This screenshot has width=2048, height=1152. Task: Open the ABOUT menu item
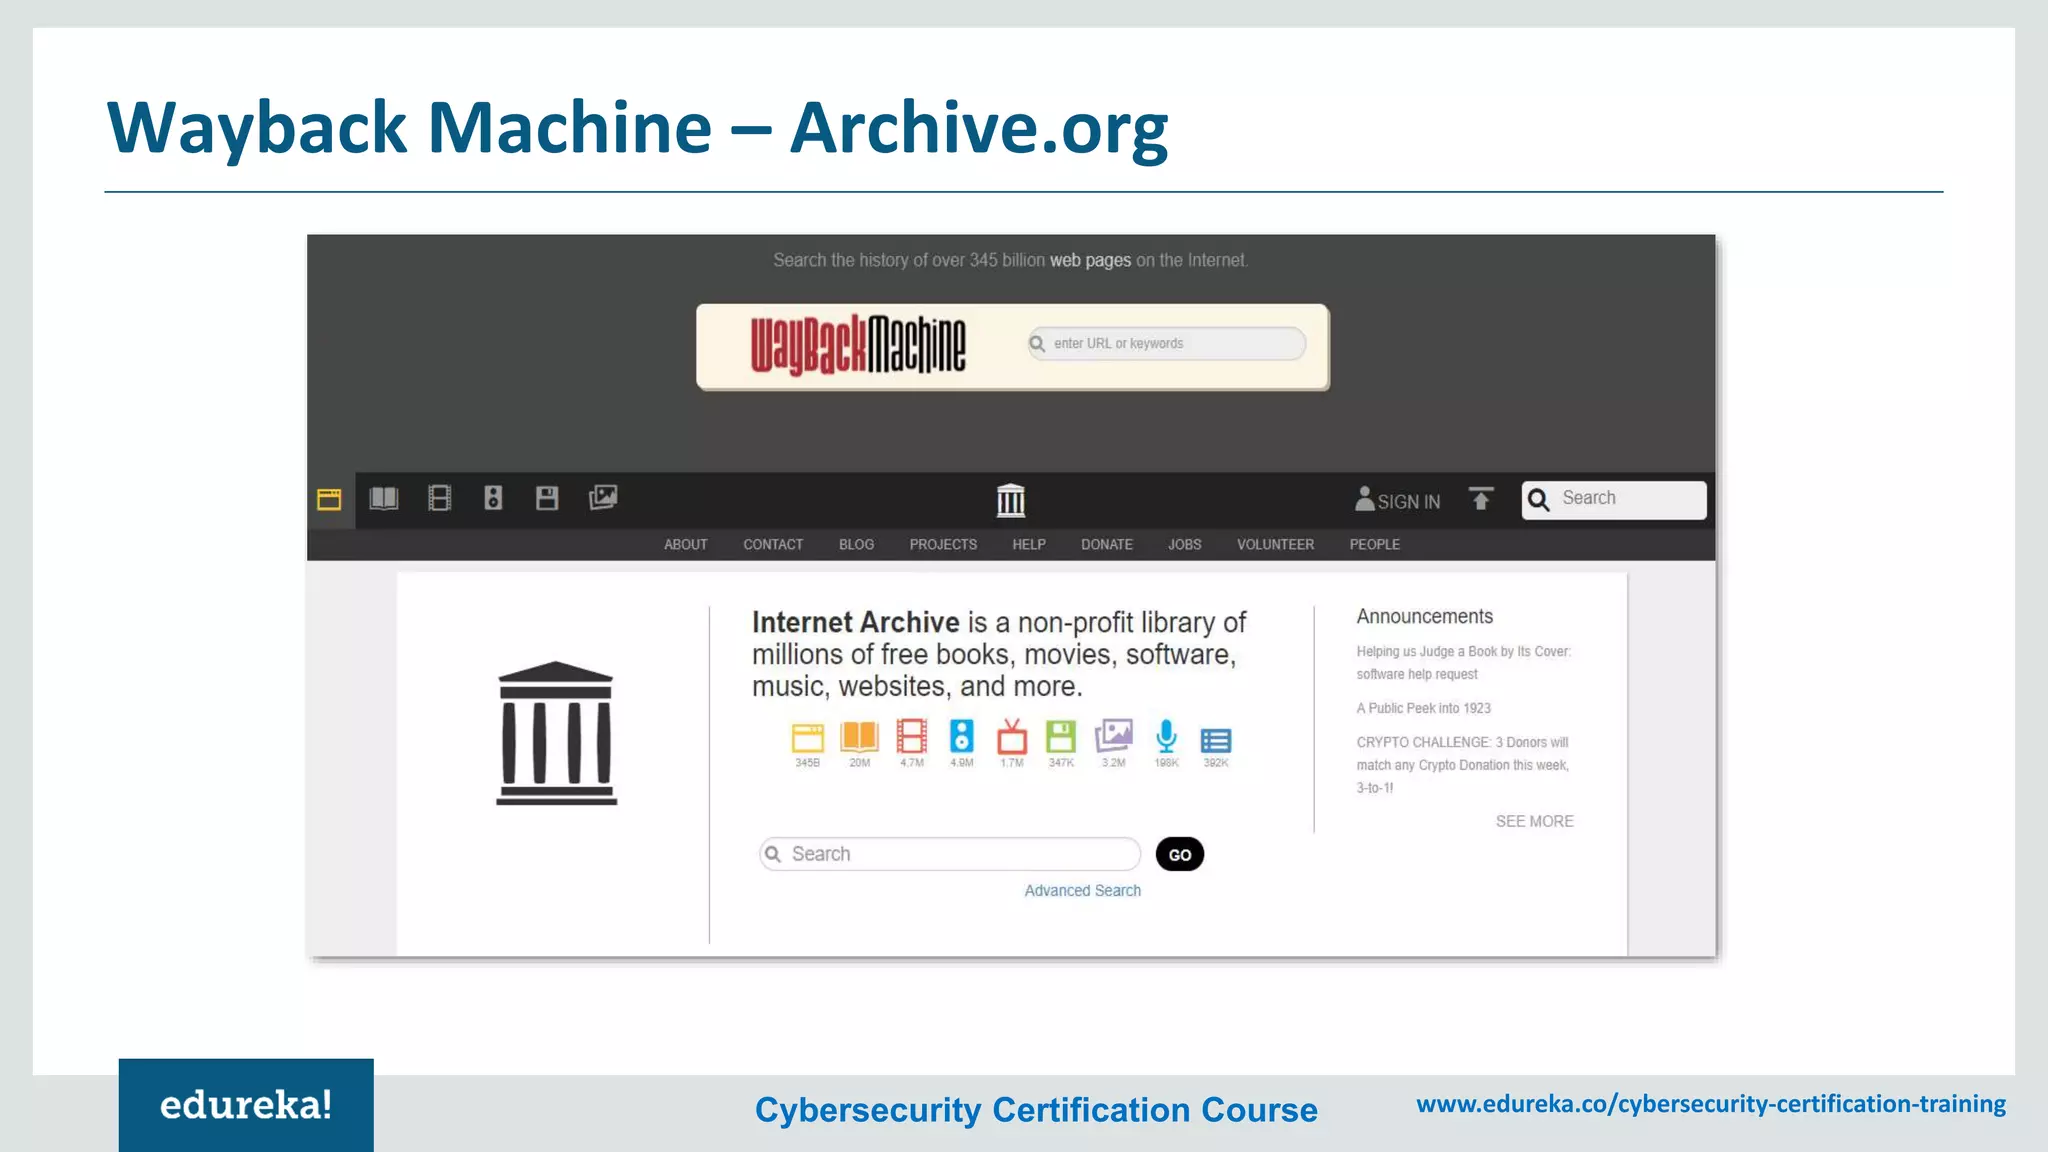(686, 545)
